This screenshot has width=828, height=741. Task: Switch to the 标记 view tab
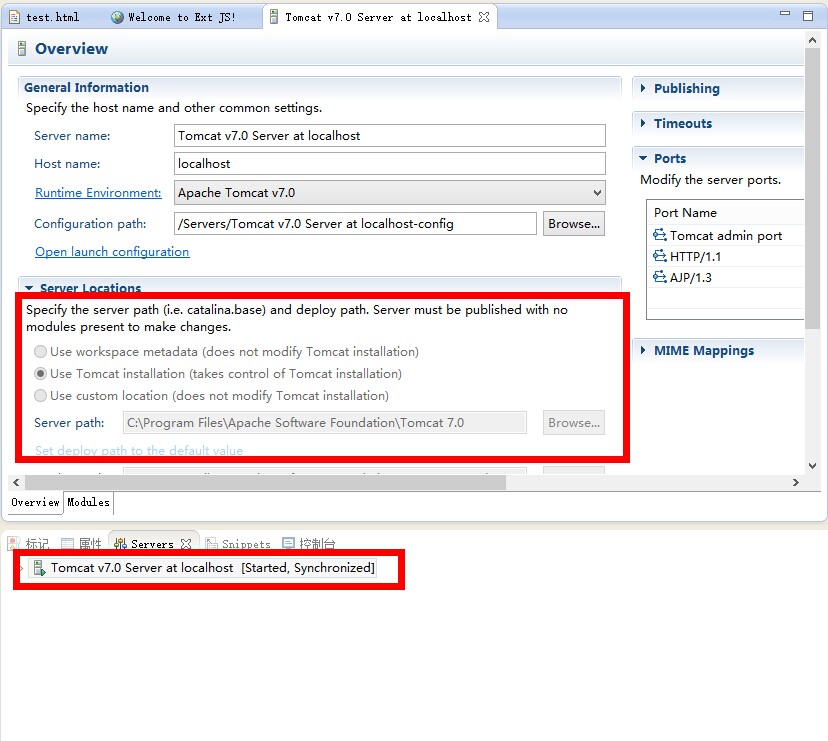pos(29,543)
